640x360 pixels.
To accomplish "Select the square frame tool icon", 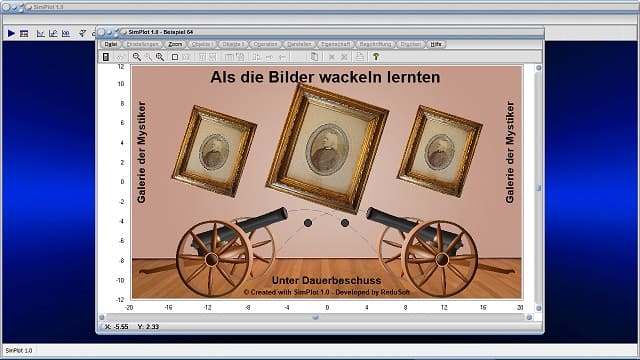I will click(175, 57).
